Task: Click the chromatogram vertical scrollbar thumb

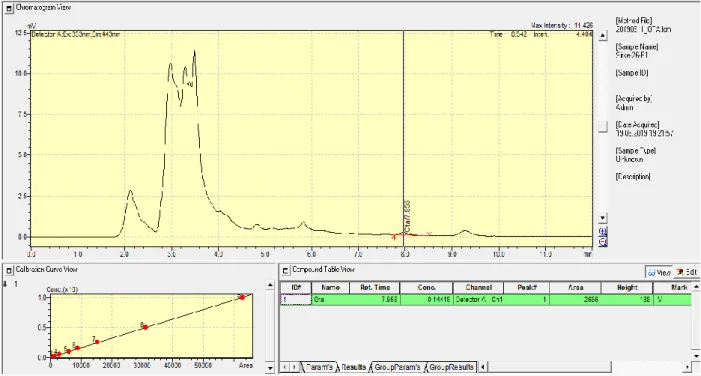Action: click(x=603, y=127)
